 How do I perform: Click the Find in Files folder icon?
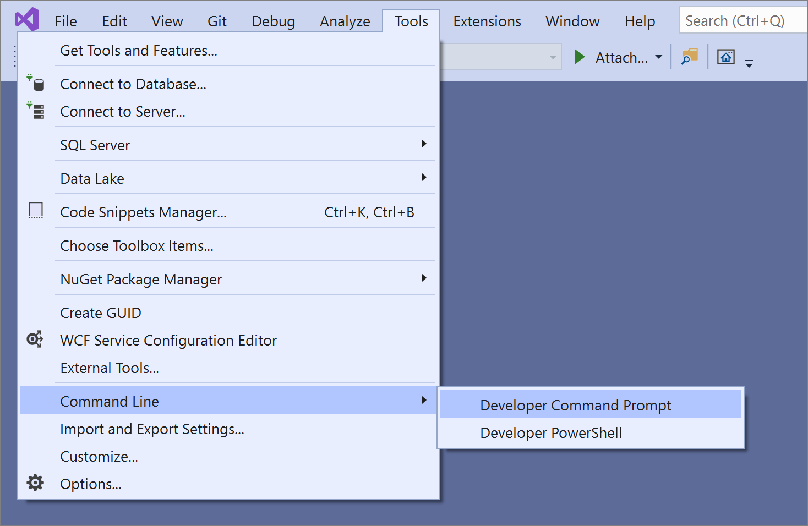coord(689,57)
